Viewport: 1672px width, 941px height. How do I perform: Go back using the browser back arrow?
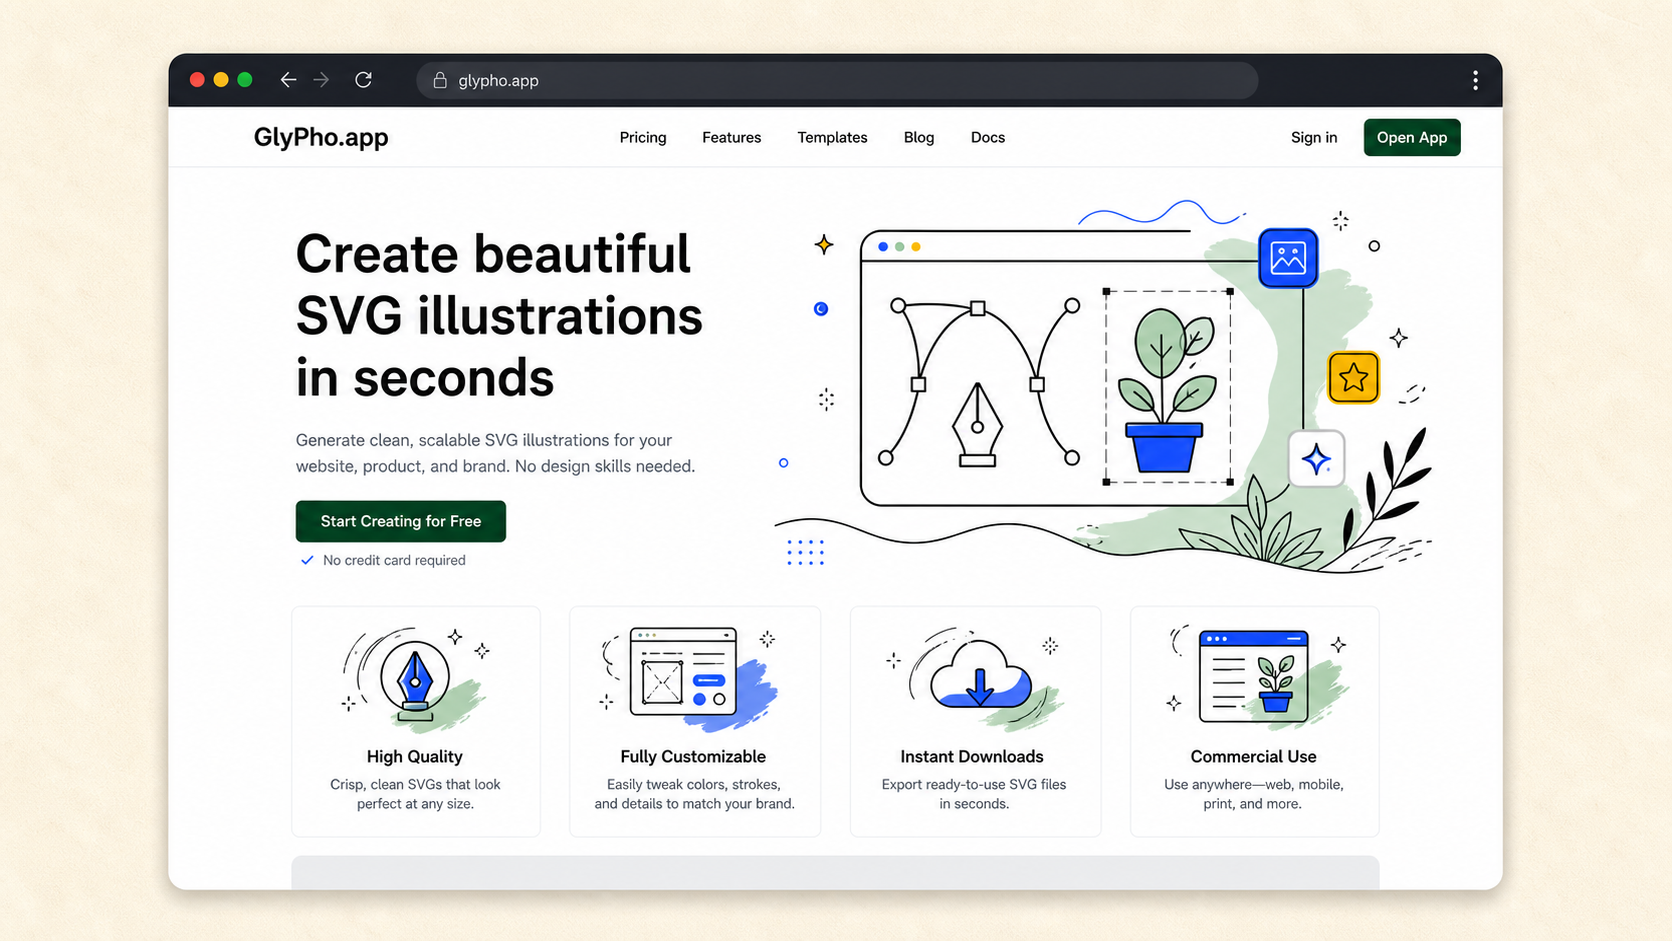pyautogui.click(x=288, y=80)
